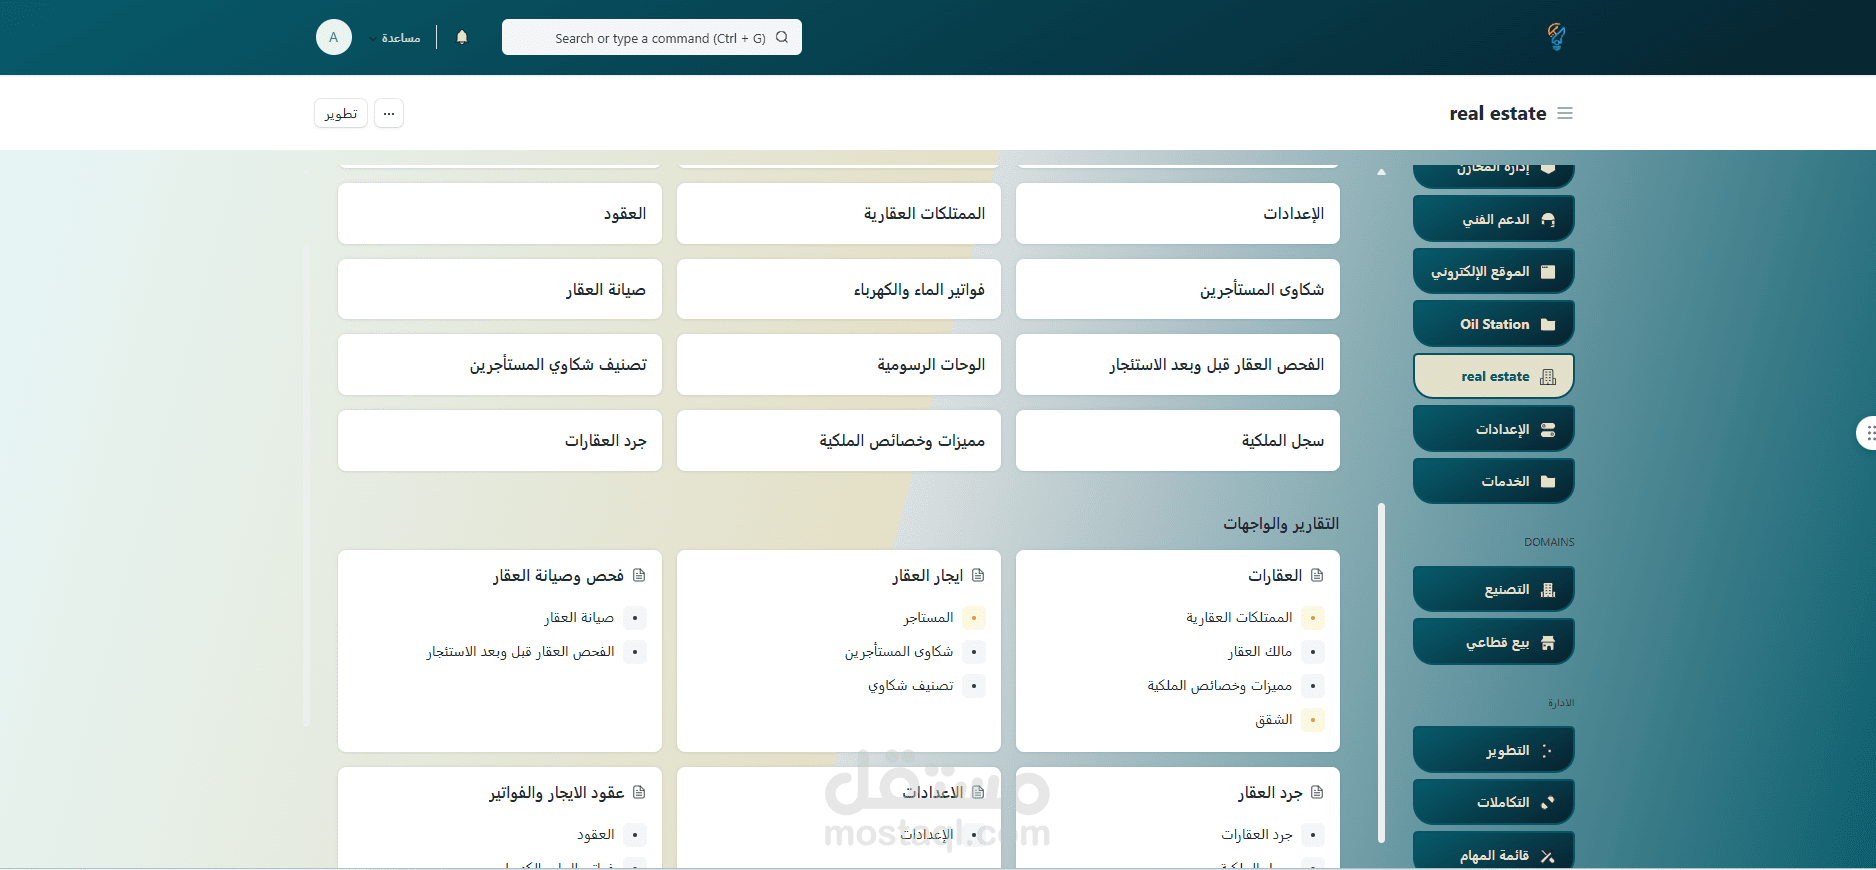The width and height of the screenshot is (1876, 870).
Task: Click the تطوير button
Action: coord(341,113)
